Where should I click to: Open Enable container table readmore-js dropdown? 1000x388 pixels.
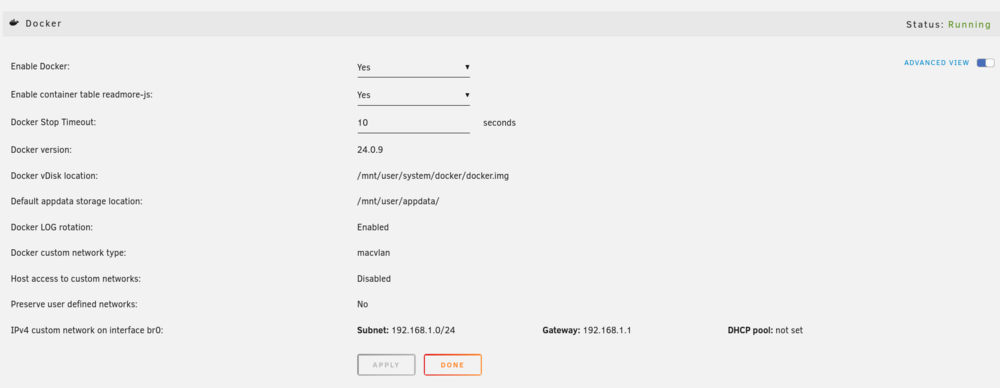413,95
